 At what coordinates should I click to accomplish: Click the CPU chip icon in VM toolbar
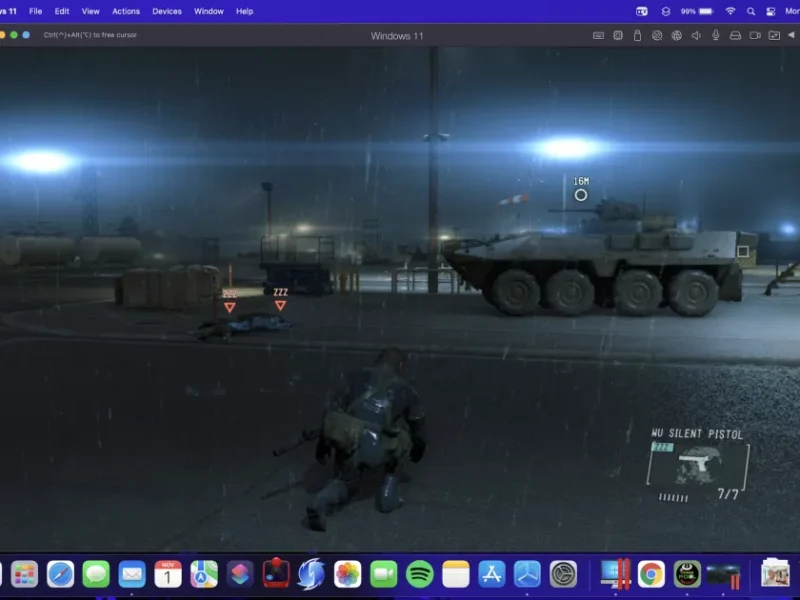(618, 35)
